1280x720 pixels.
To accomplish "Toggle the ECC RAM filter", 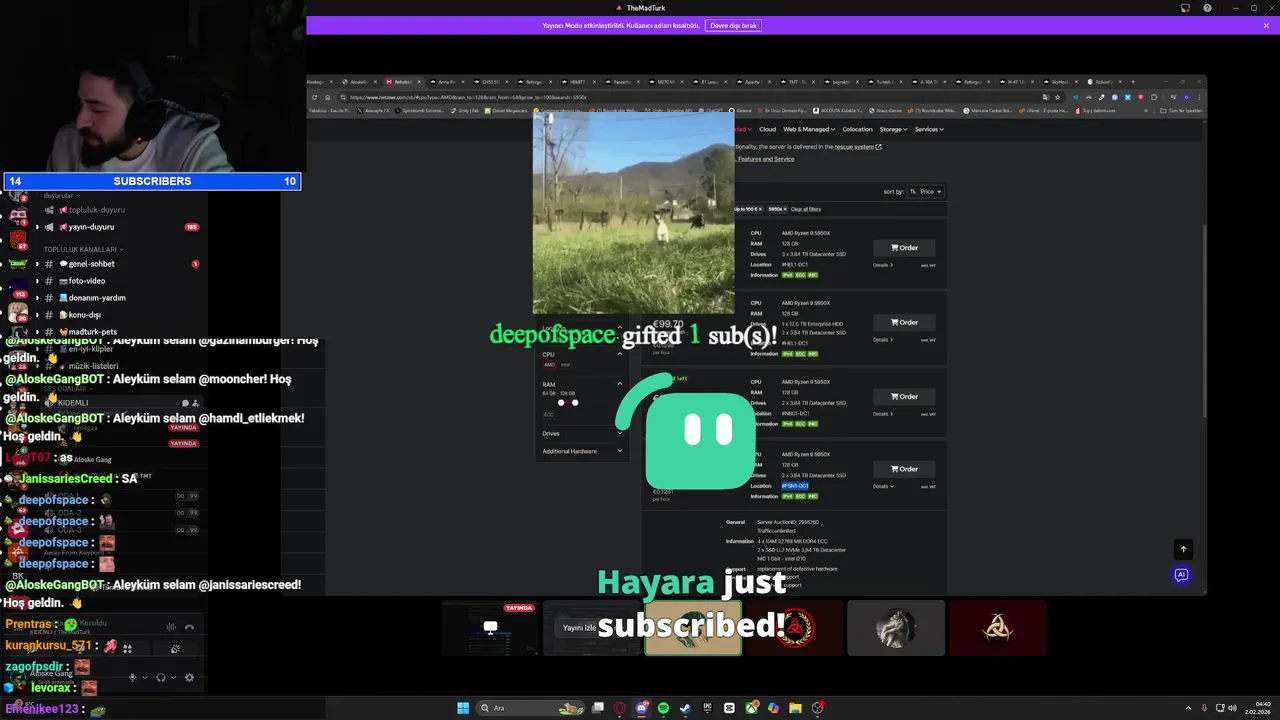I will [549, 414].
